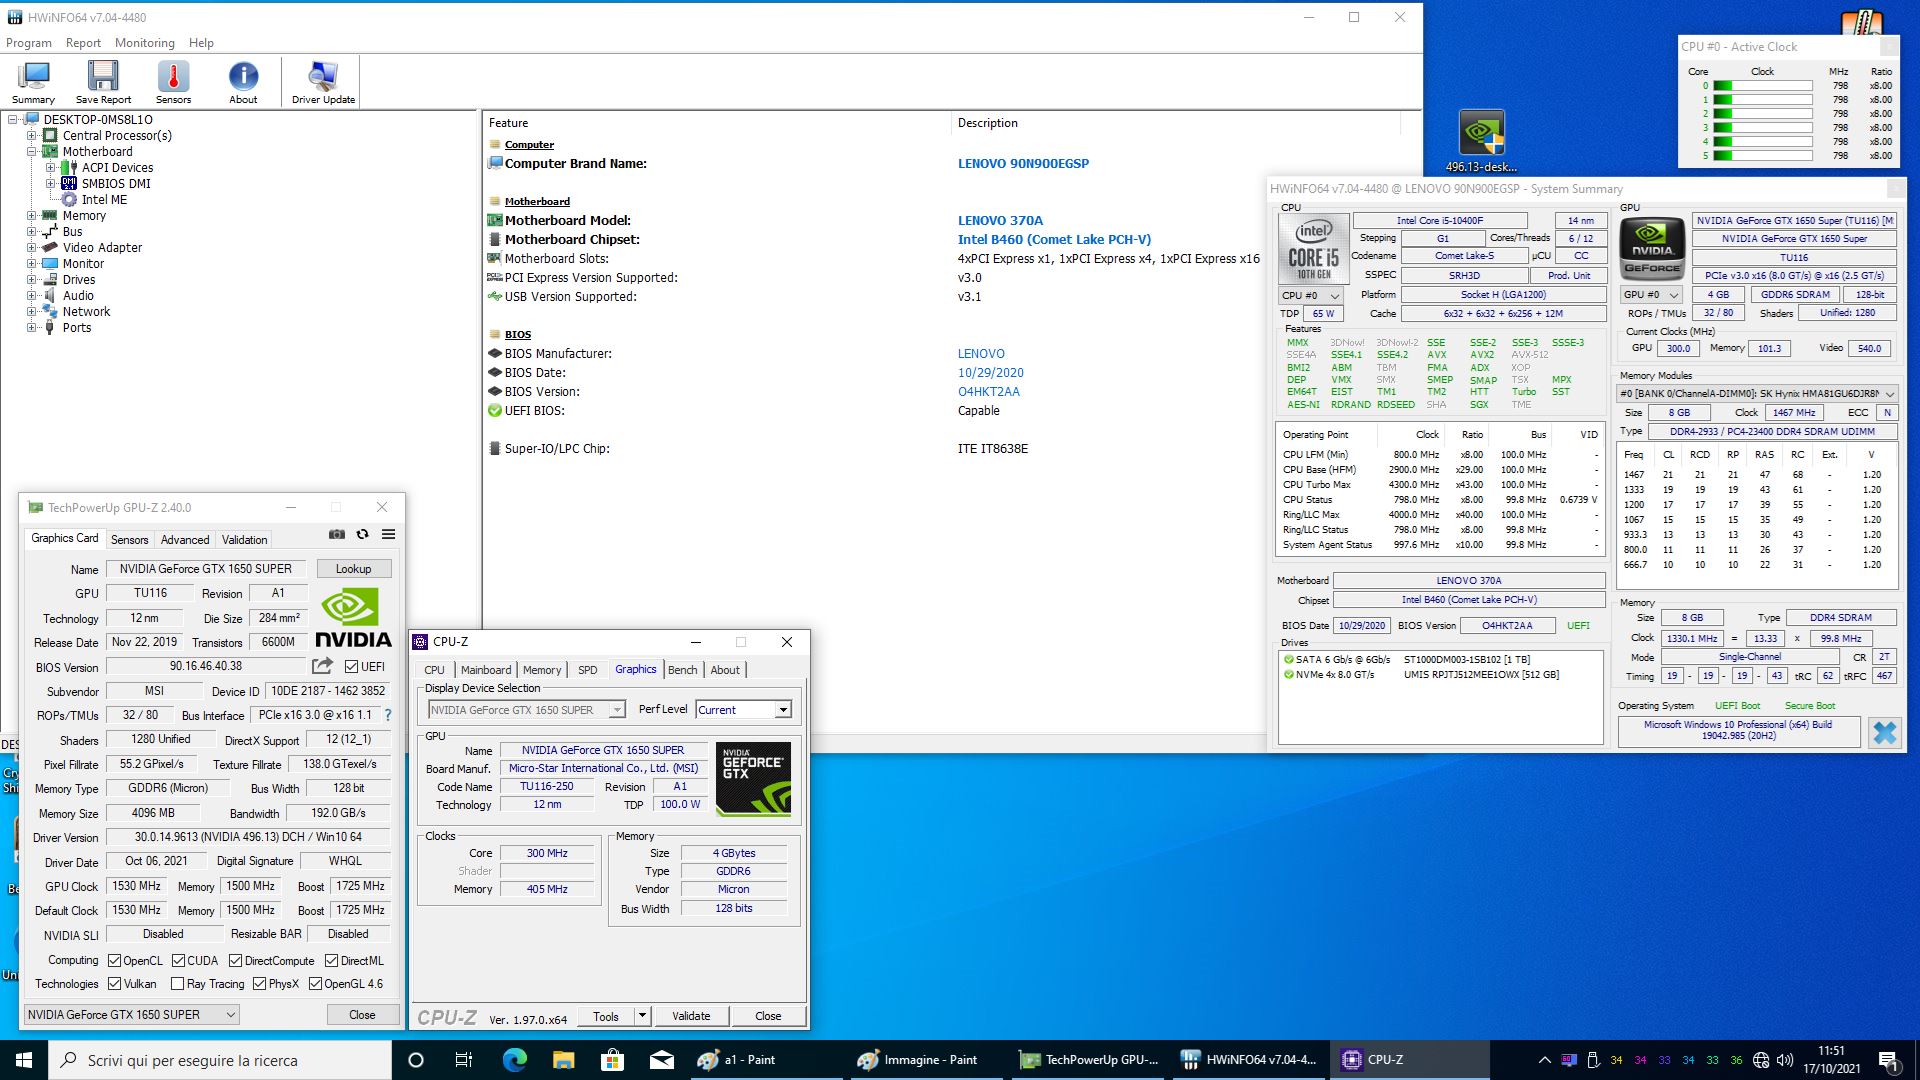Toggle Ray Tracing checkbox in GPU-Z
1920x1080 pixels.
point(177,984)
